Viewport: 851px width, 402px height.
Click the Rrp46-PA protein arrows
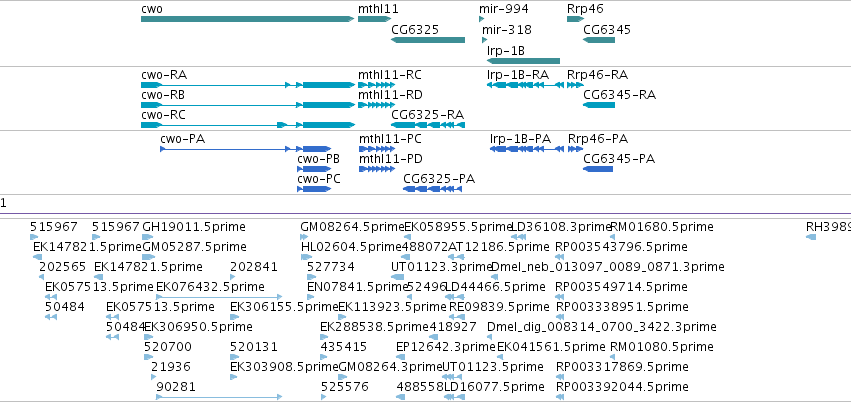click(575, 149)
